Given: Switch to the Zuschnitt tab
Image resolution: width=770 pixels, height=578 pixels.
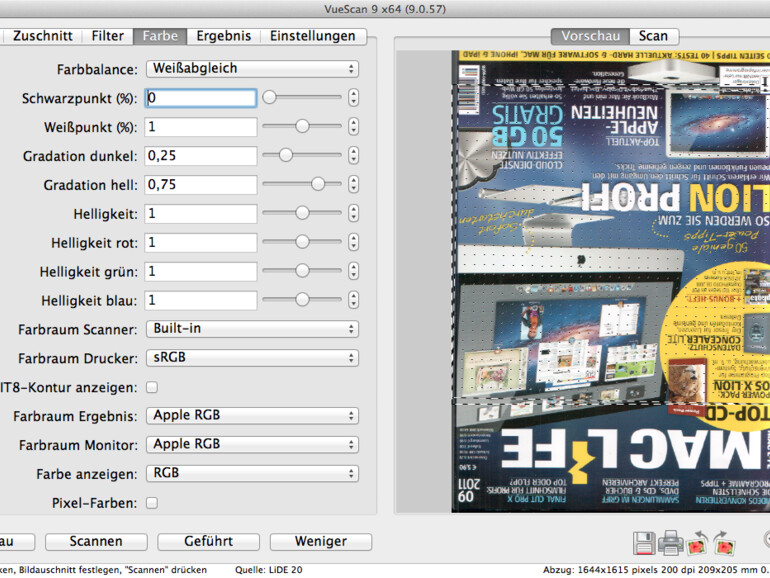Looking at the screenshot, I should (x=43, y=36).
